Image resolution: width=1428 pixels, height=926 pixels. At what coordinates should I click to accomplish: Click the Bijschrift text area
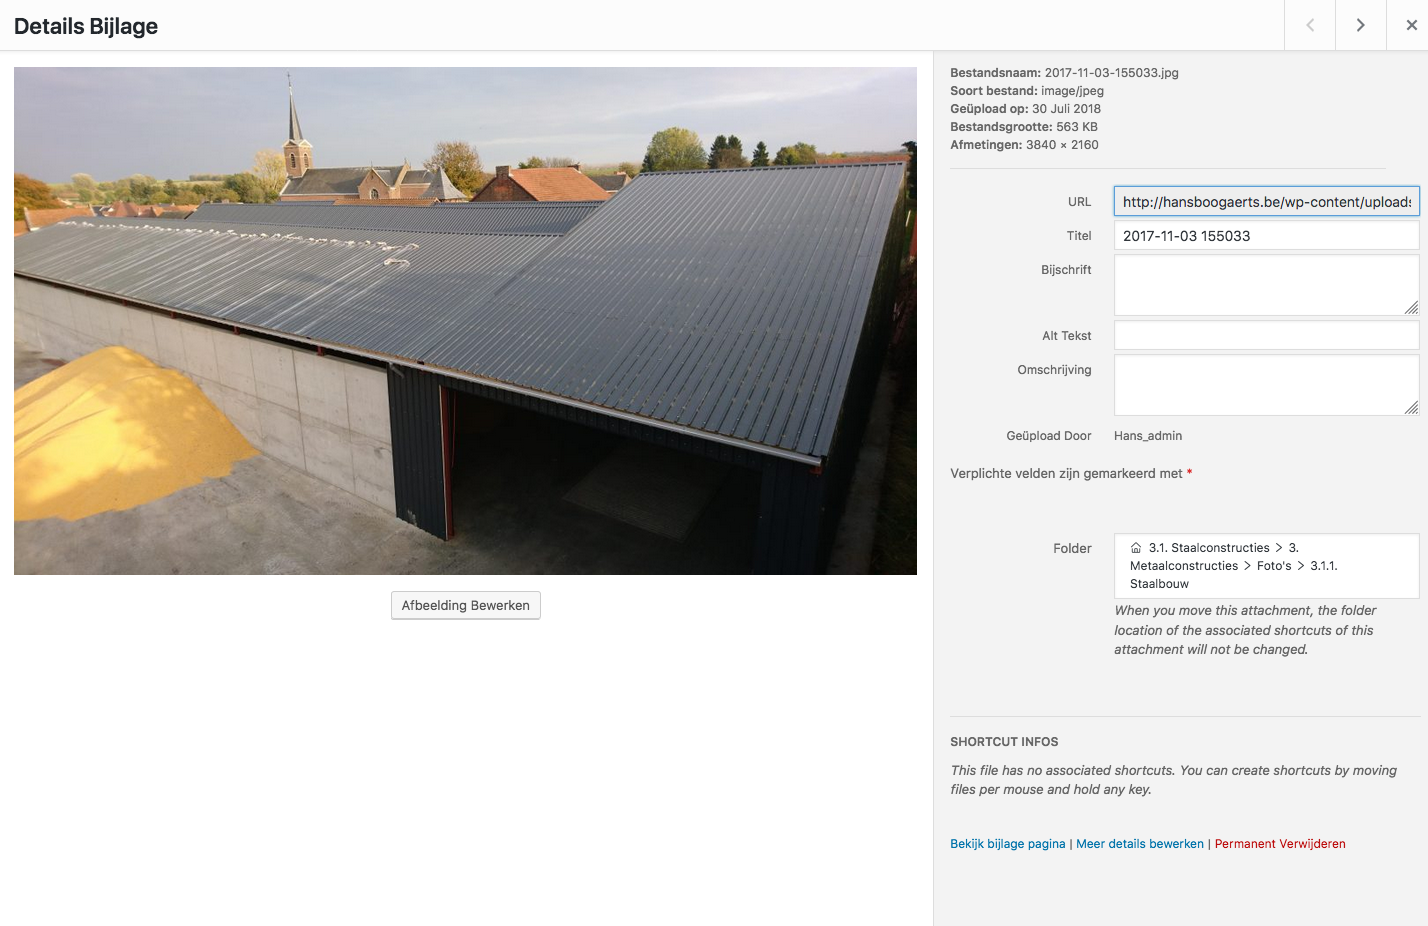(1266, 285)
